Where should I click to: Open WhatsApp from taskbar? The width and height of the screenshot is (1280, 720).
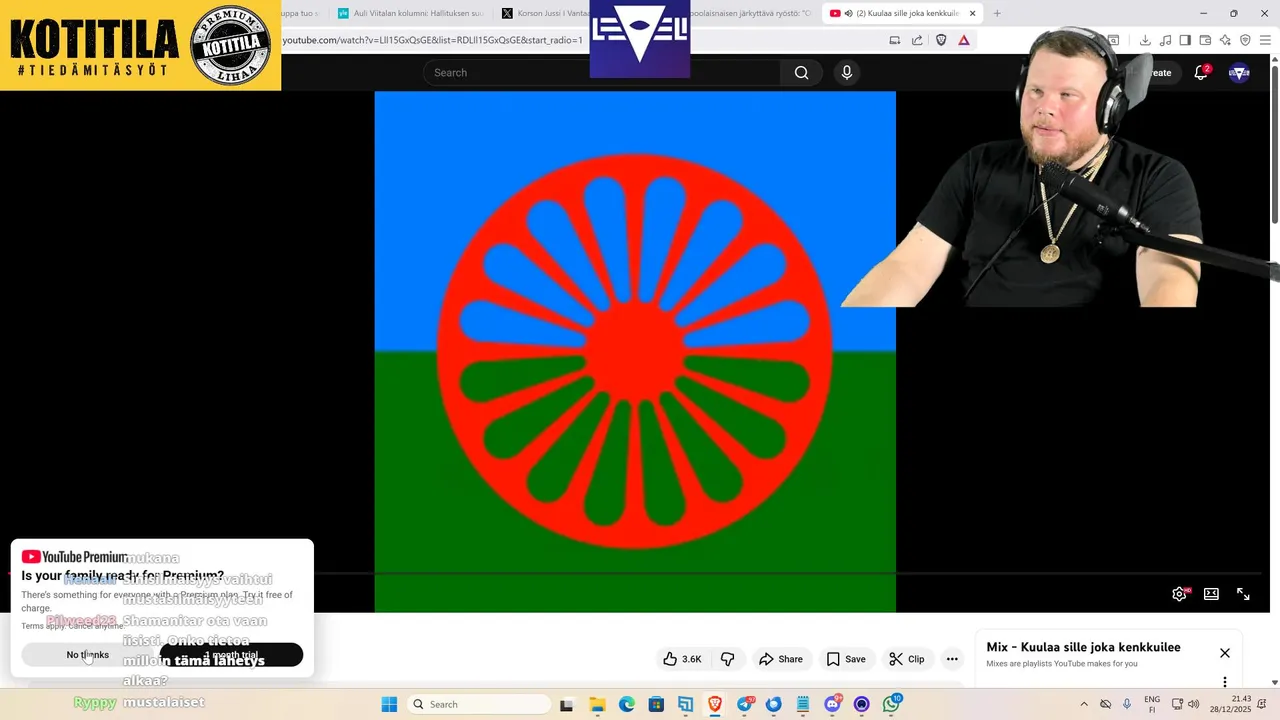point(891,704)
